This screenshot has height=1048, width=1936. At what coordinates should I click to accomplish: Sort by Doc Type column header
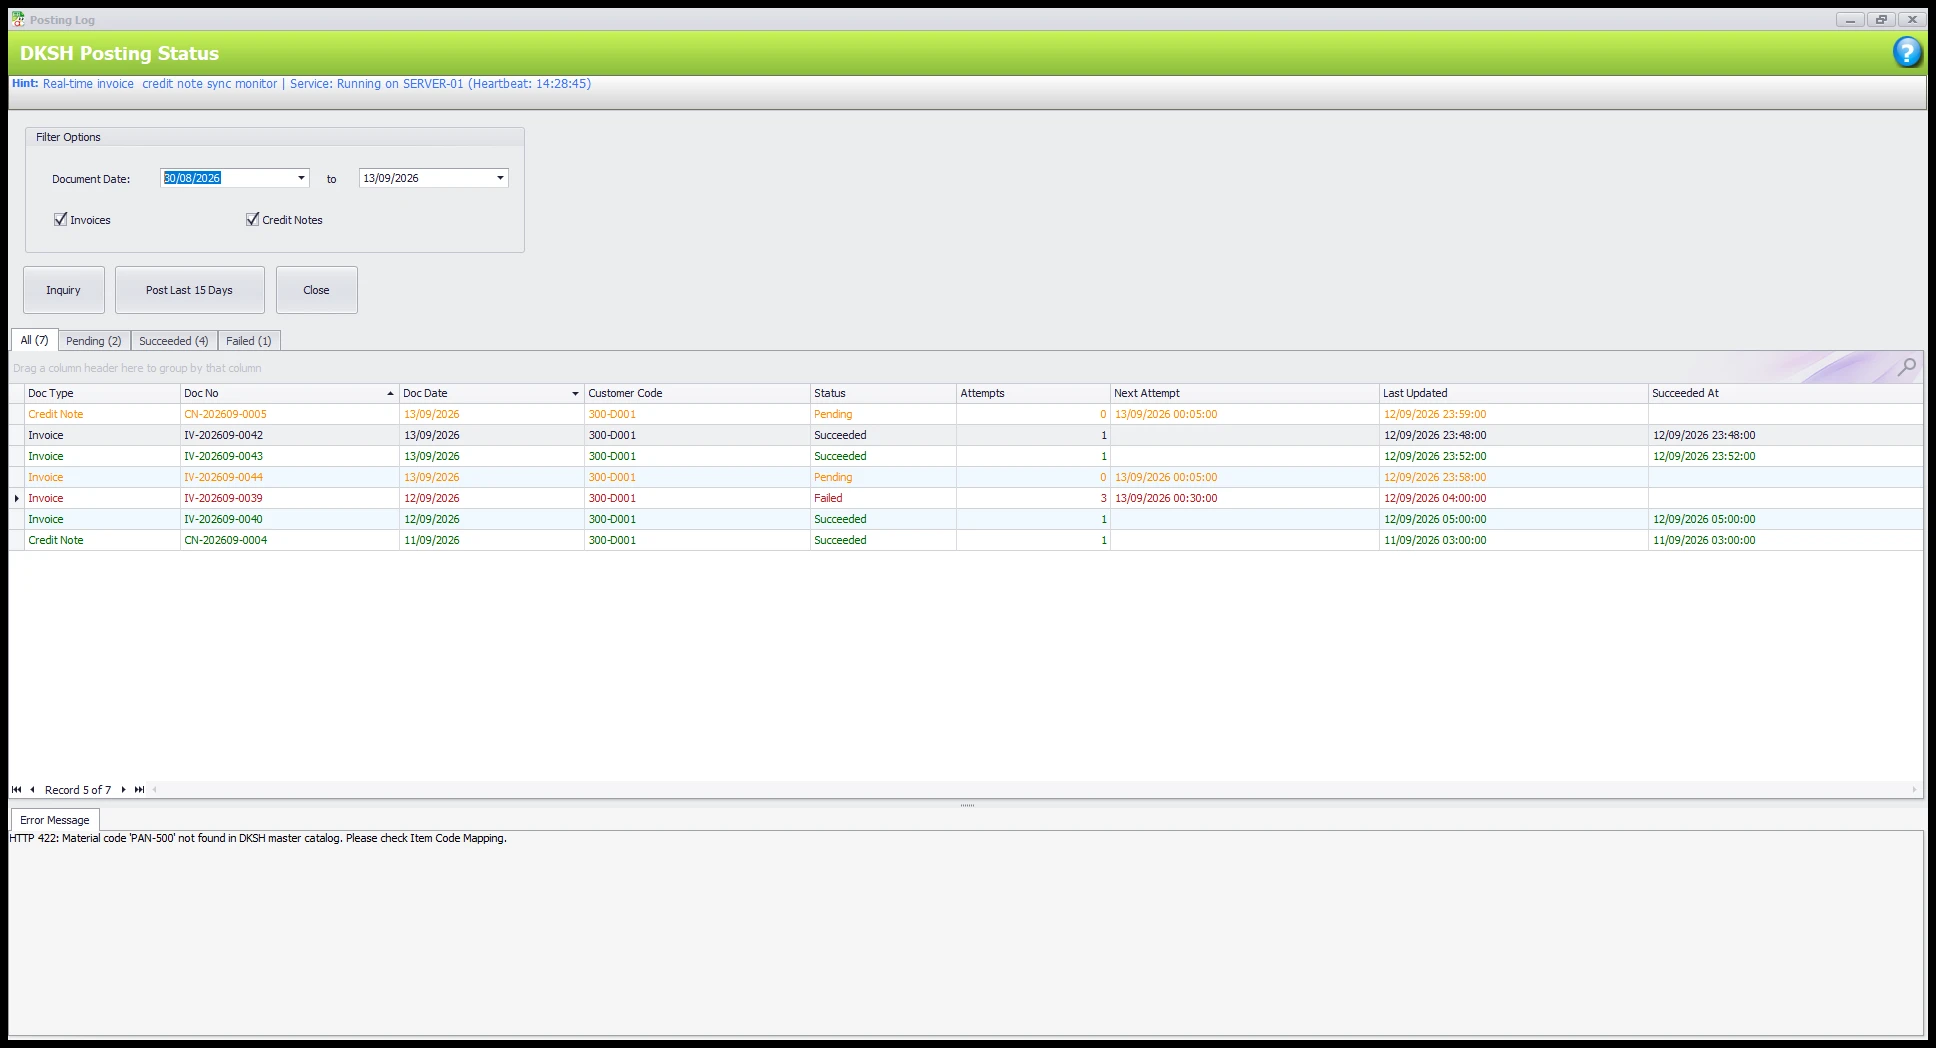point(102,394)
